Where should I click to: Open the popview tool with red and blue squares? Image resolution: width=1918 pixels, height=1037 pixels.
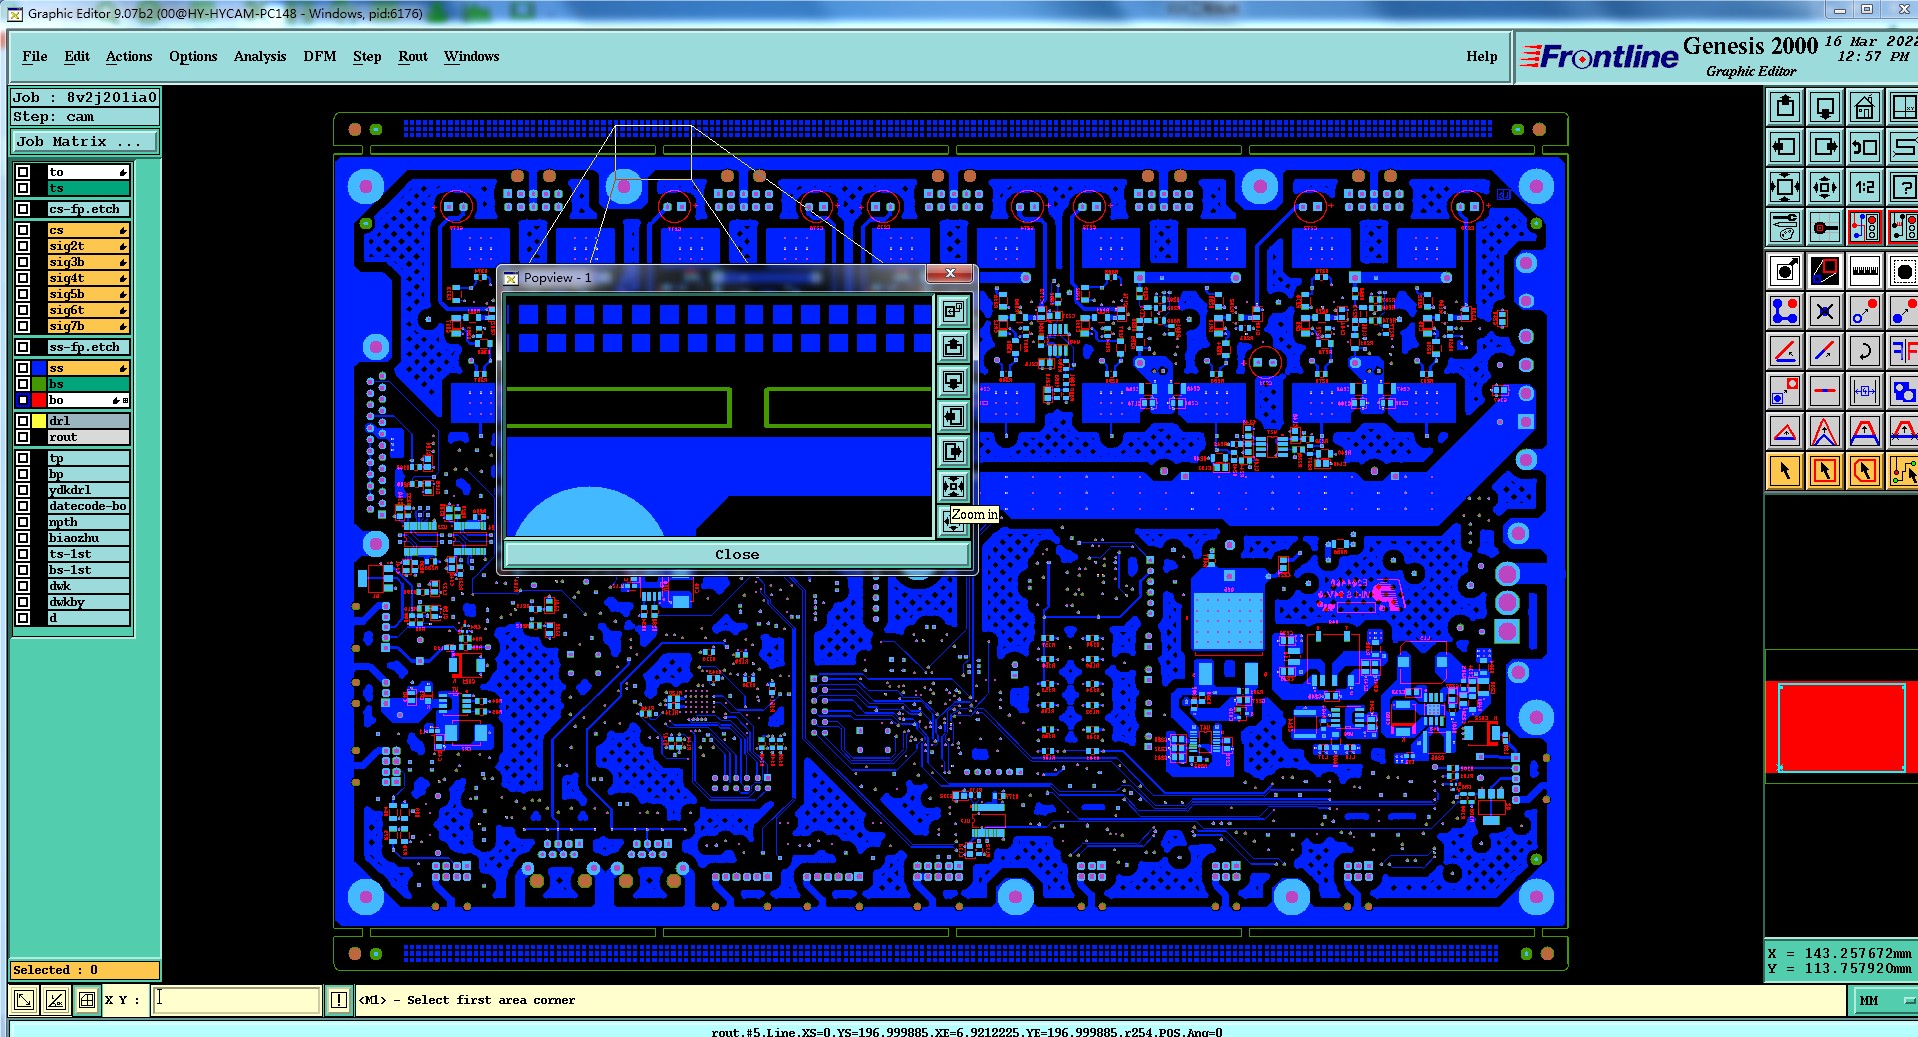1825,270
